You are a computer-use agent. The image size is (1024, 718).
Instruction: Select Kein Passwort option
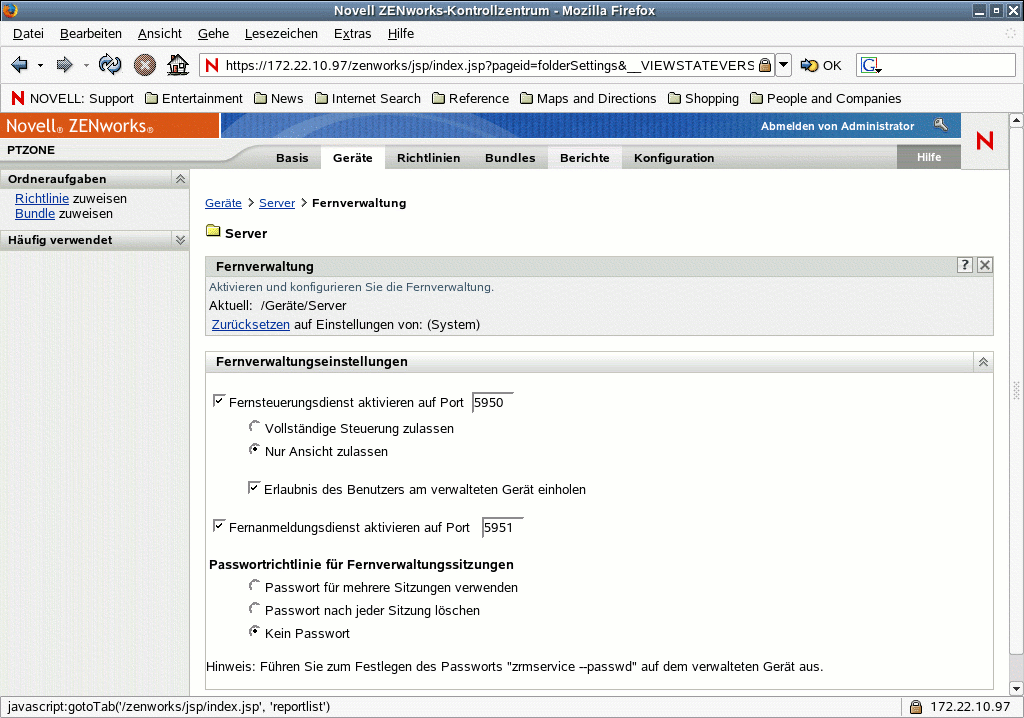[255, 632]
